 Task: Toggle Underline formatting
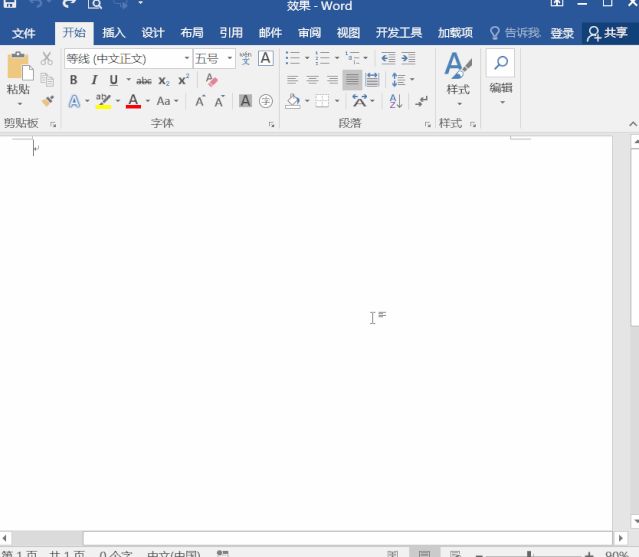[114, 80]
